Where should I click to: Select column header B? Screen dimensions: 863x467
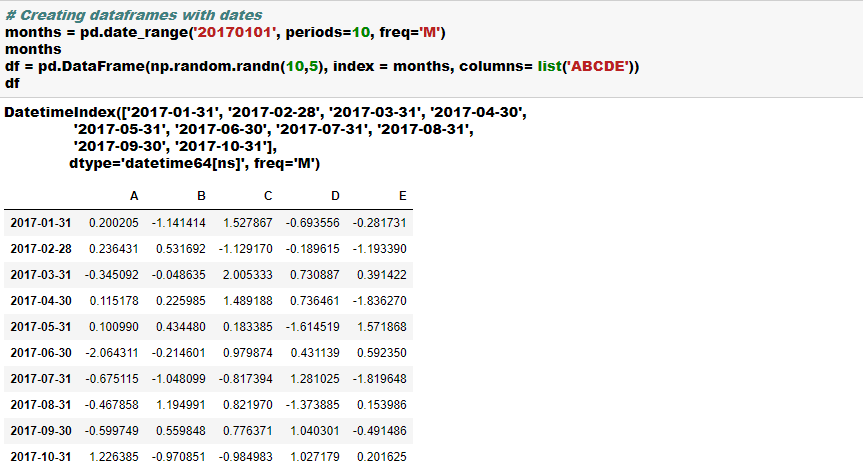pos(201,196)
